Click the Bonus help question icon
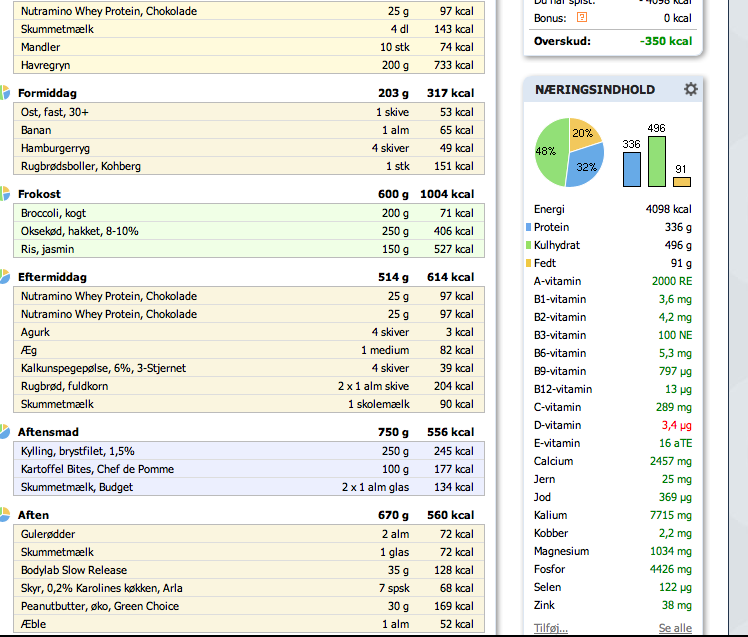 click(x=582, y=18)
